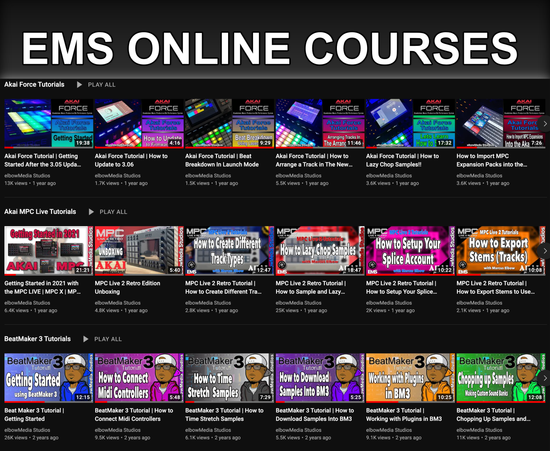The width and height of the screenshot is (550, 451).
Task: Click play icon beside Akai MPC Live Tutorials
Action: coord(91,212)
